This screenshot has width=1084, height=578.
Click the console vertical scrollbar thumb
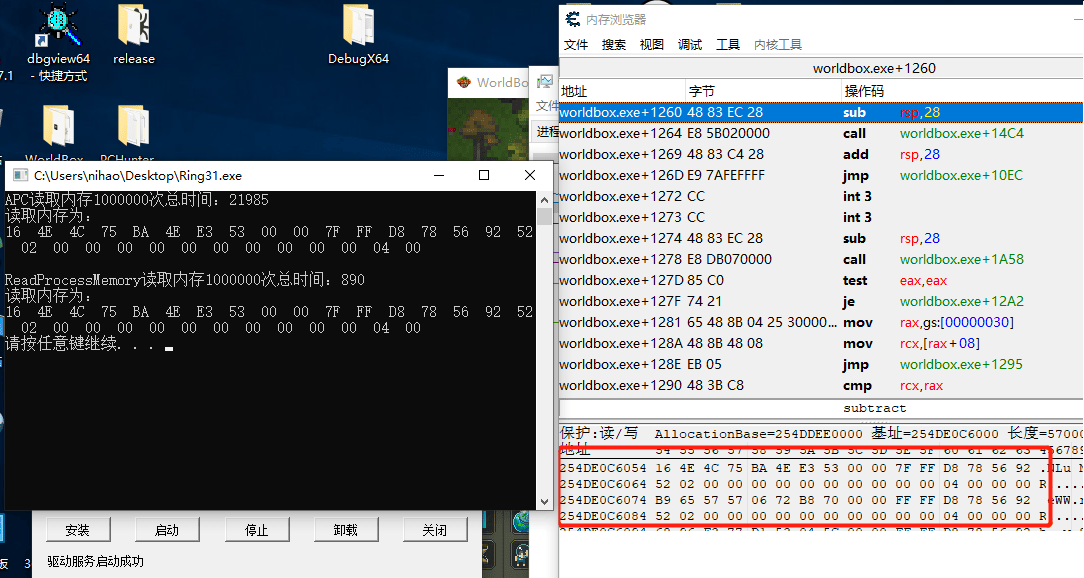pos(544,216)
